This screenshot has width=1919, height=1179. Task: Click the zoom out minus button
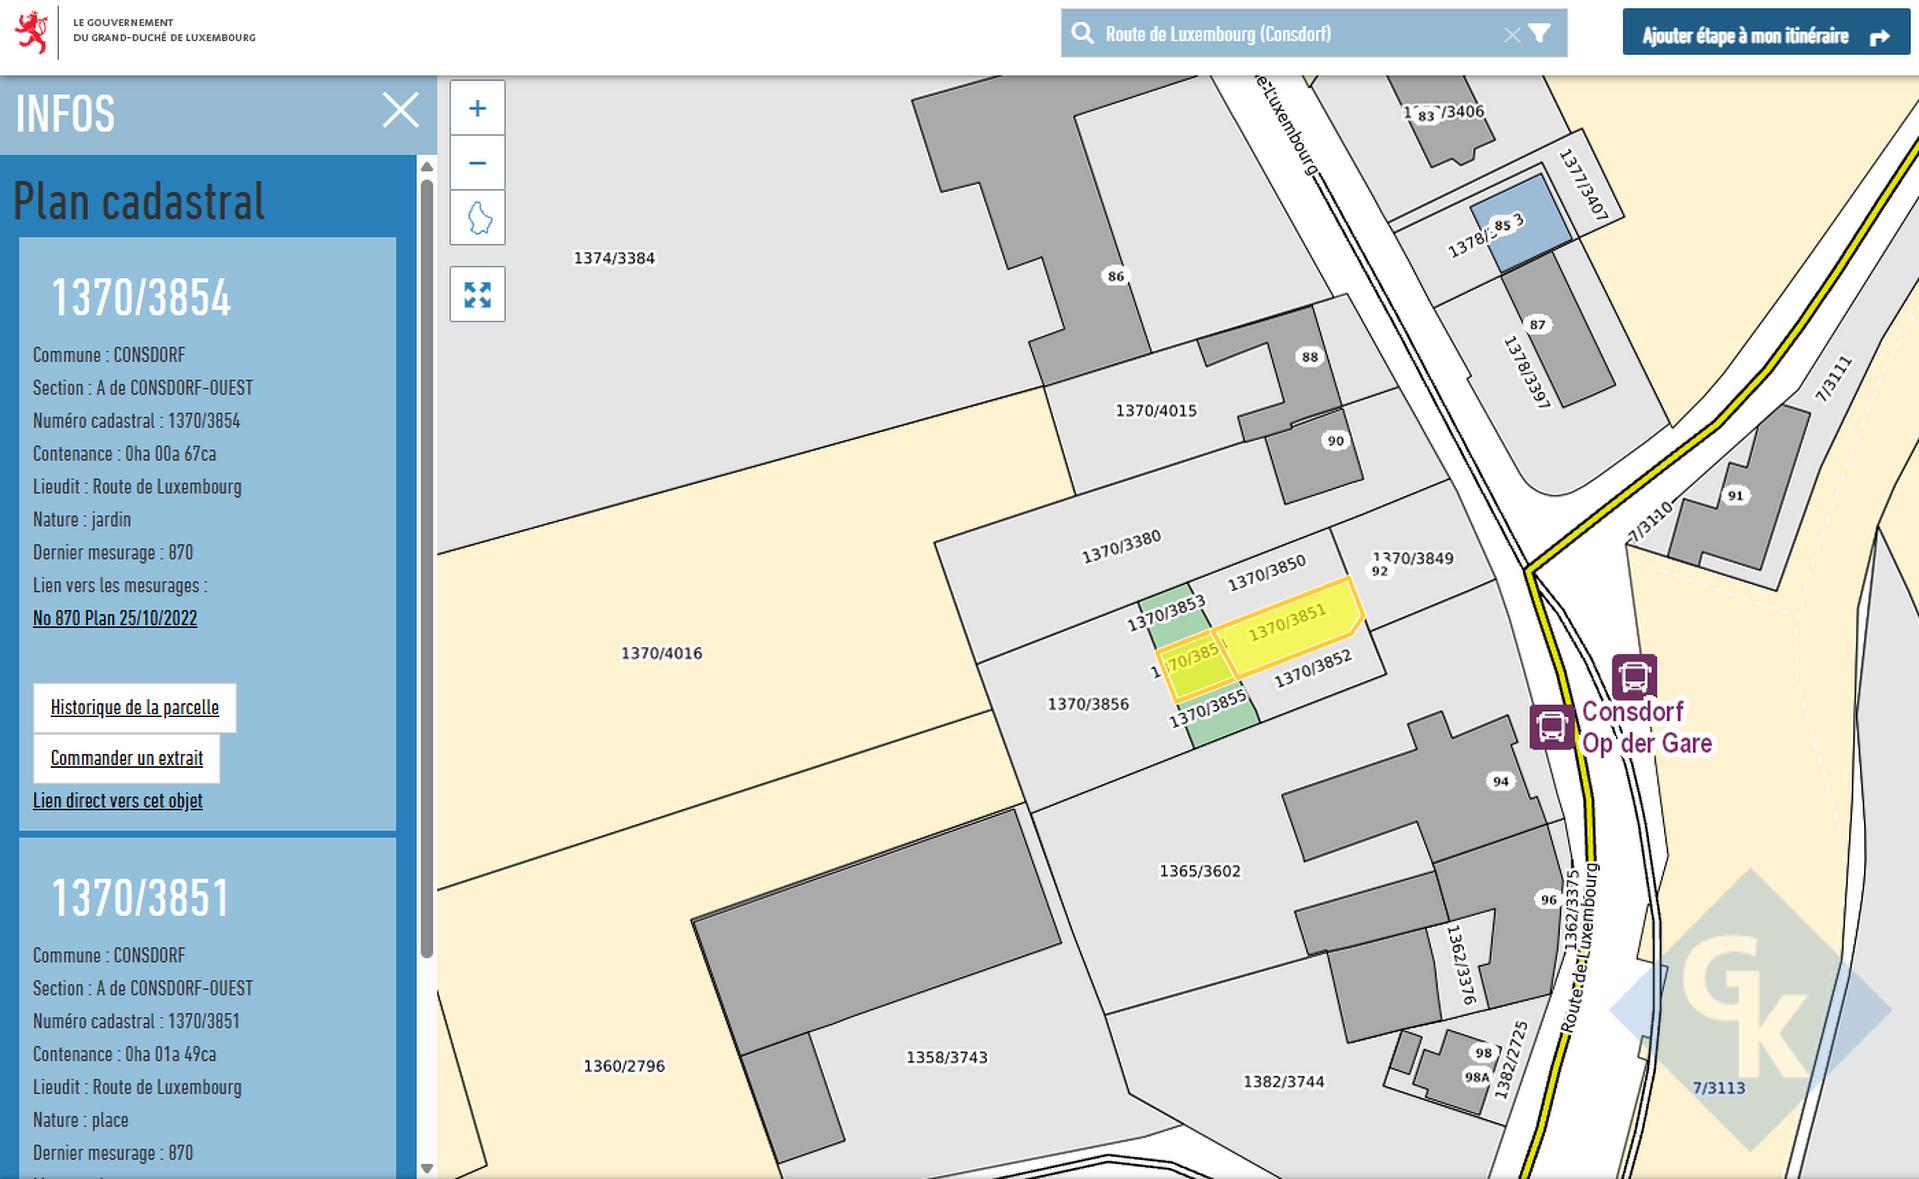(477, 163)
